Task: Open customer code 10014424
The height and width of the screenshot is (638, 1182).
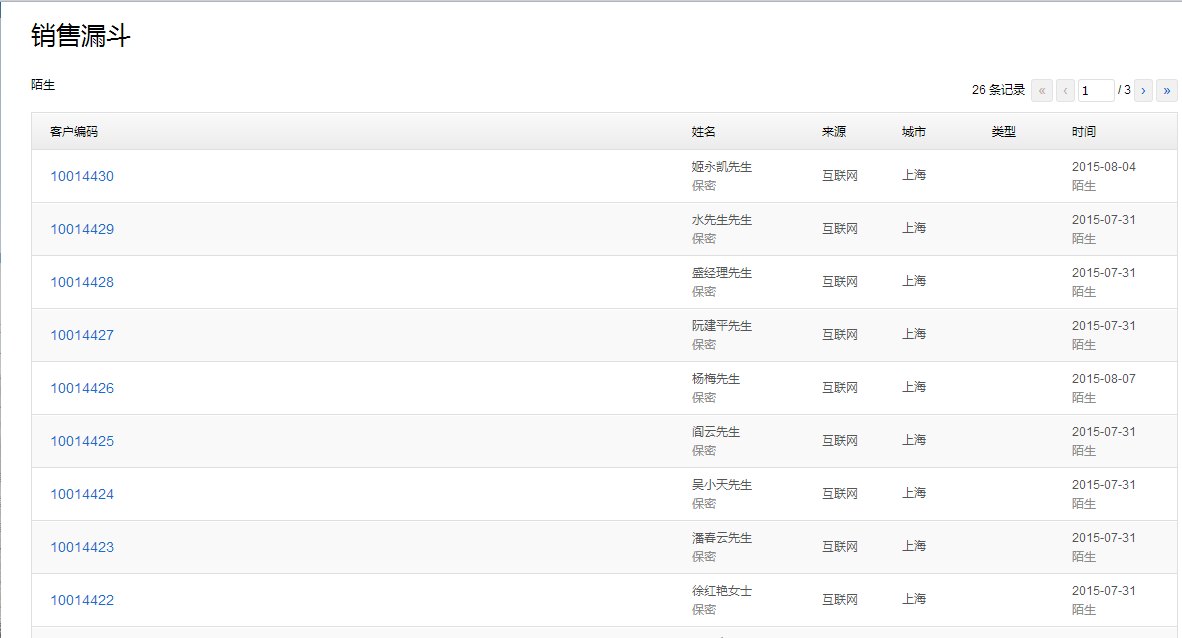Action: (x=82, y=494)
